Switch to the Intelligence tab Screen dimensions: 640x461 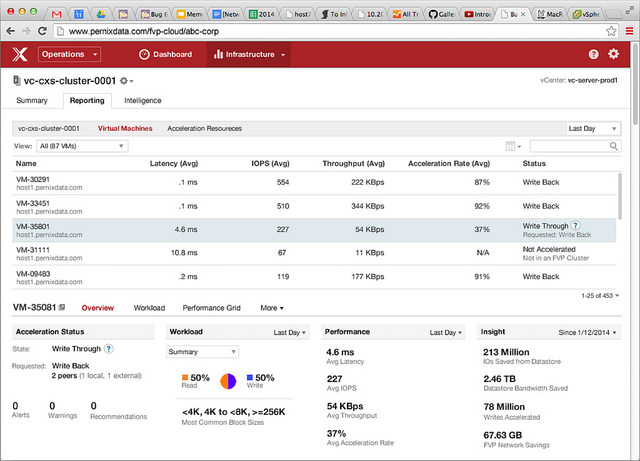[x=143, y=100]
